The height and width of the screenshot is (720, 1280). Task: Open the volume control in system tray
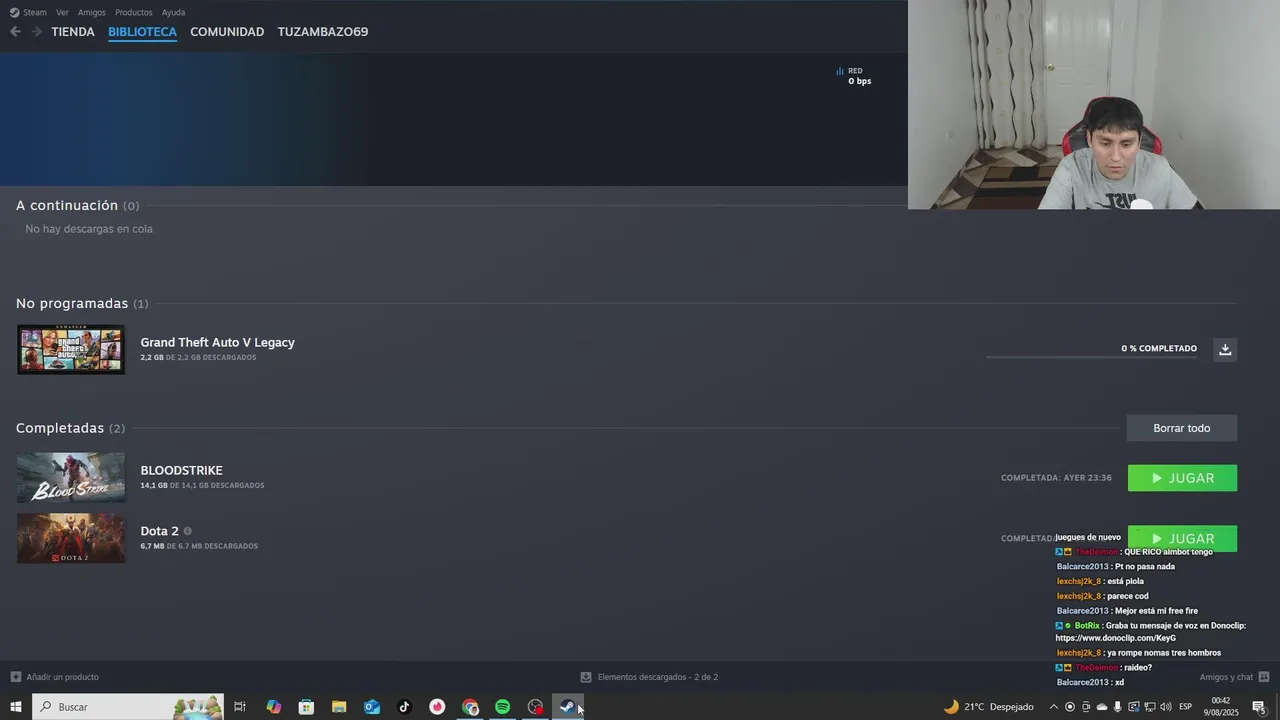(1165, 707)
